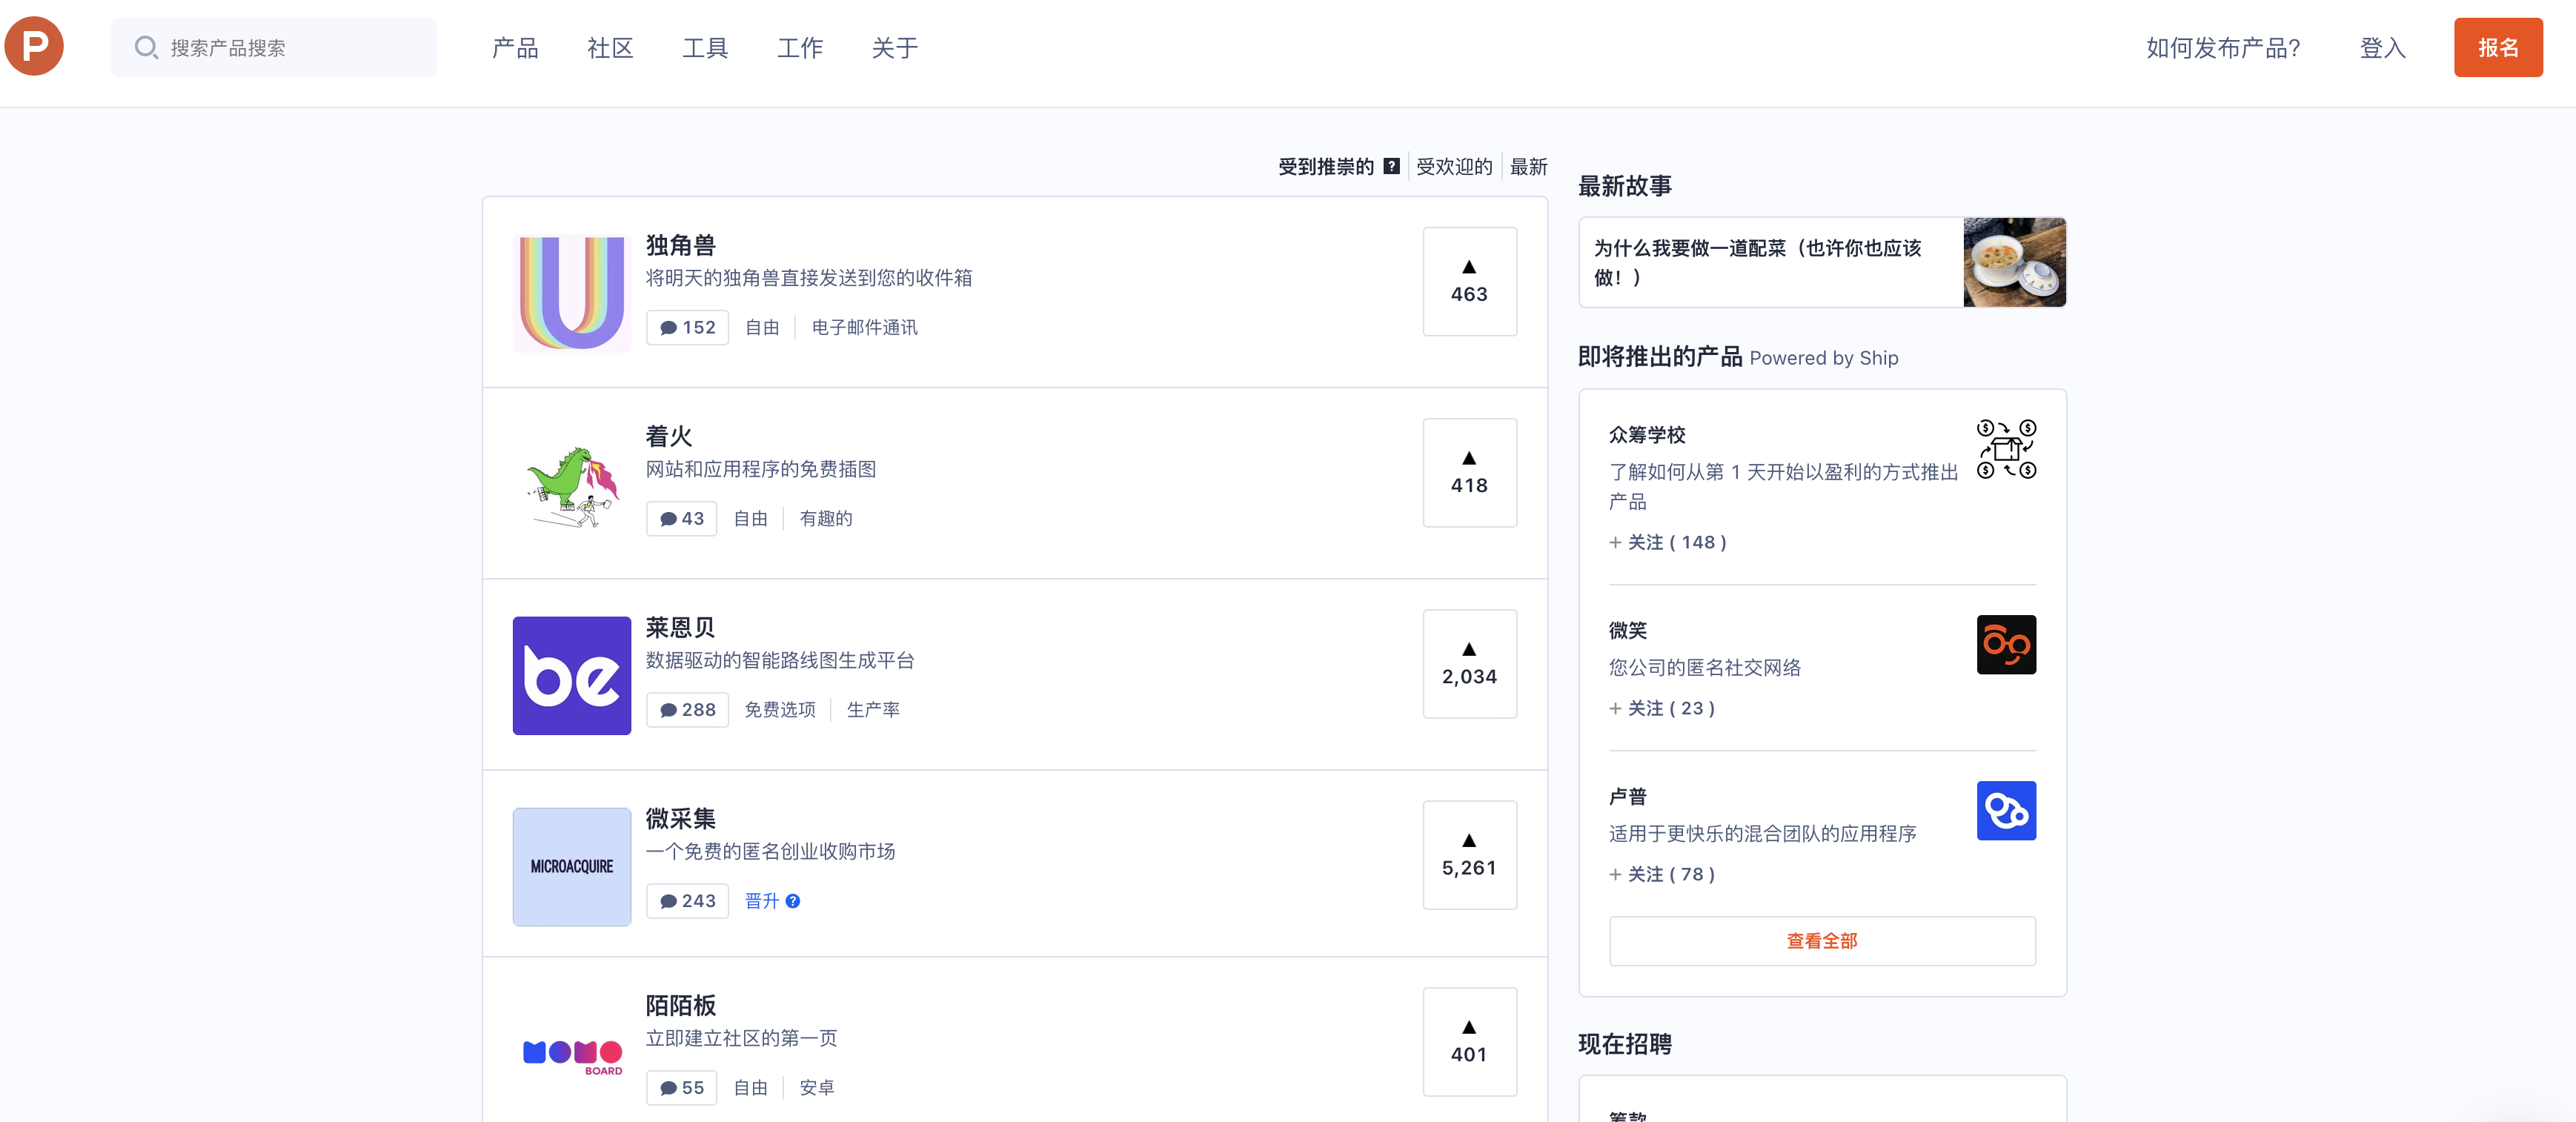This screenshot has width=2576, height=1122.
Task: Click the 微笑 app icon
Action: click(2005, 644)
